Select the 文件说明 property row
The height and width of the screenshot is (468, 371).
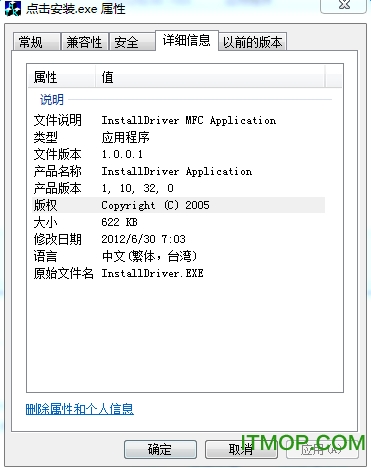[x=178, y=120]
